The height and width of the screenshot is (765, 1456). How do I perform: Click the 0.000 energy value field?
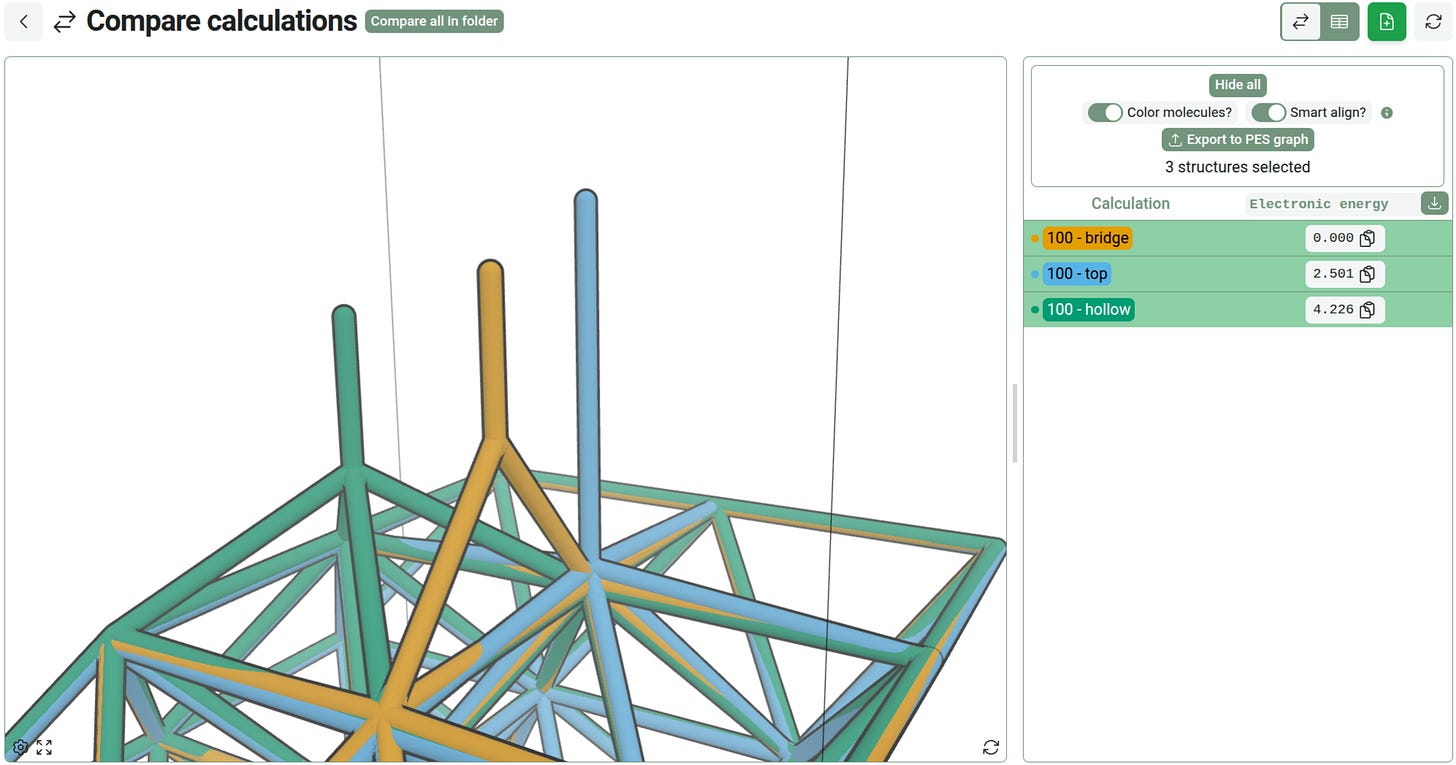[1345, 238]
